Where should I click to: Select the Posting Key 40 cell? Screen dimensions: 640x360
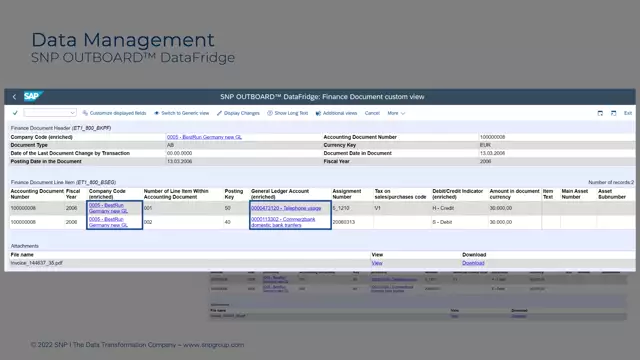coord(227,222)
